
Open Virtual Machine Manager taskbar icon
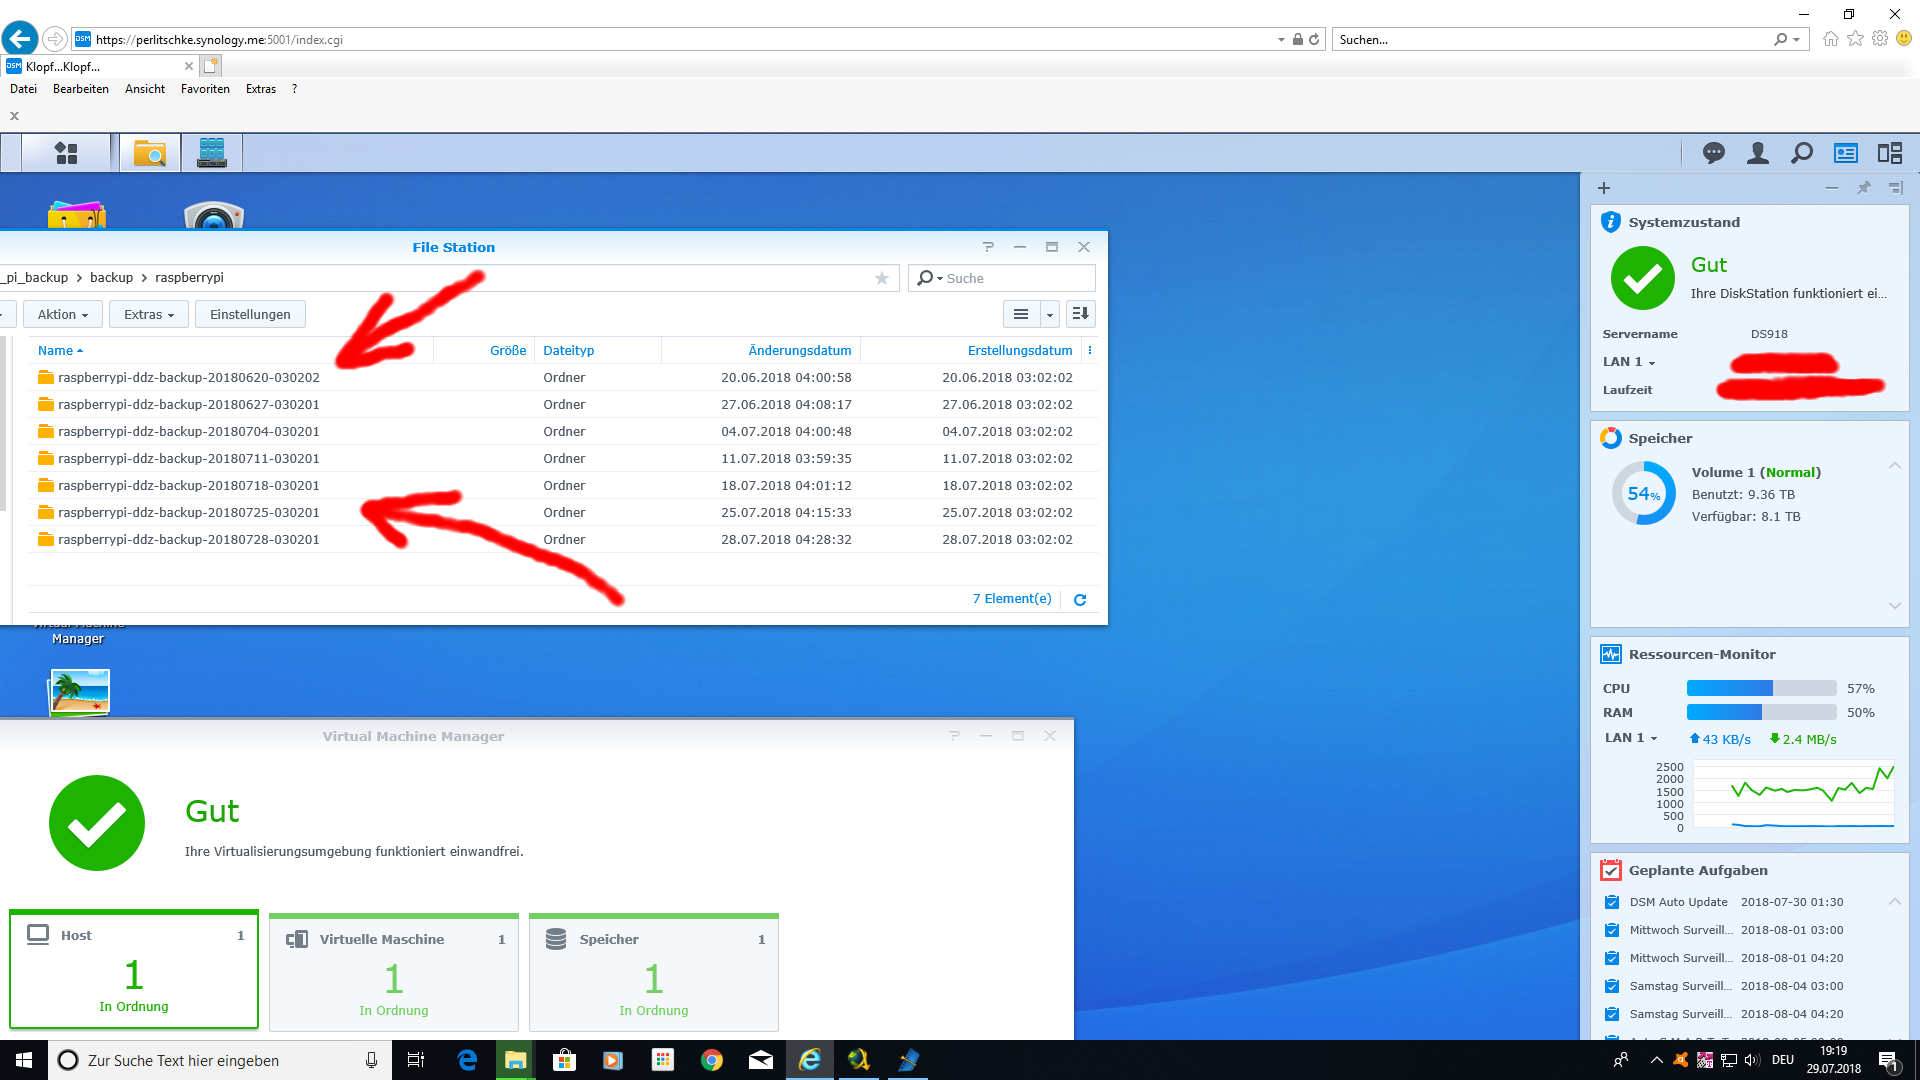[212, 153]
